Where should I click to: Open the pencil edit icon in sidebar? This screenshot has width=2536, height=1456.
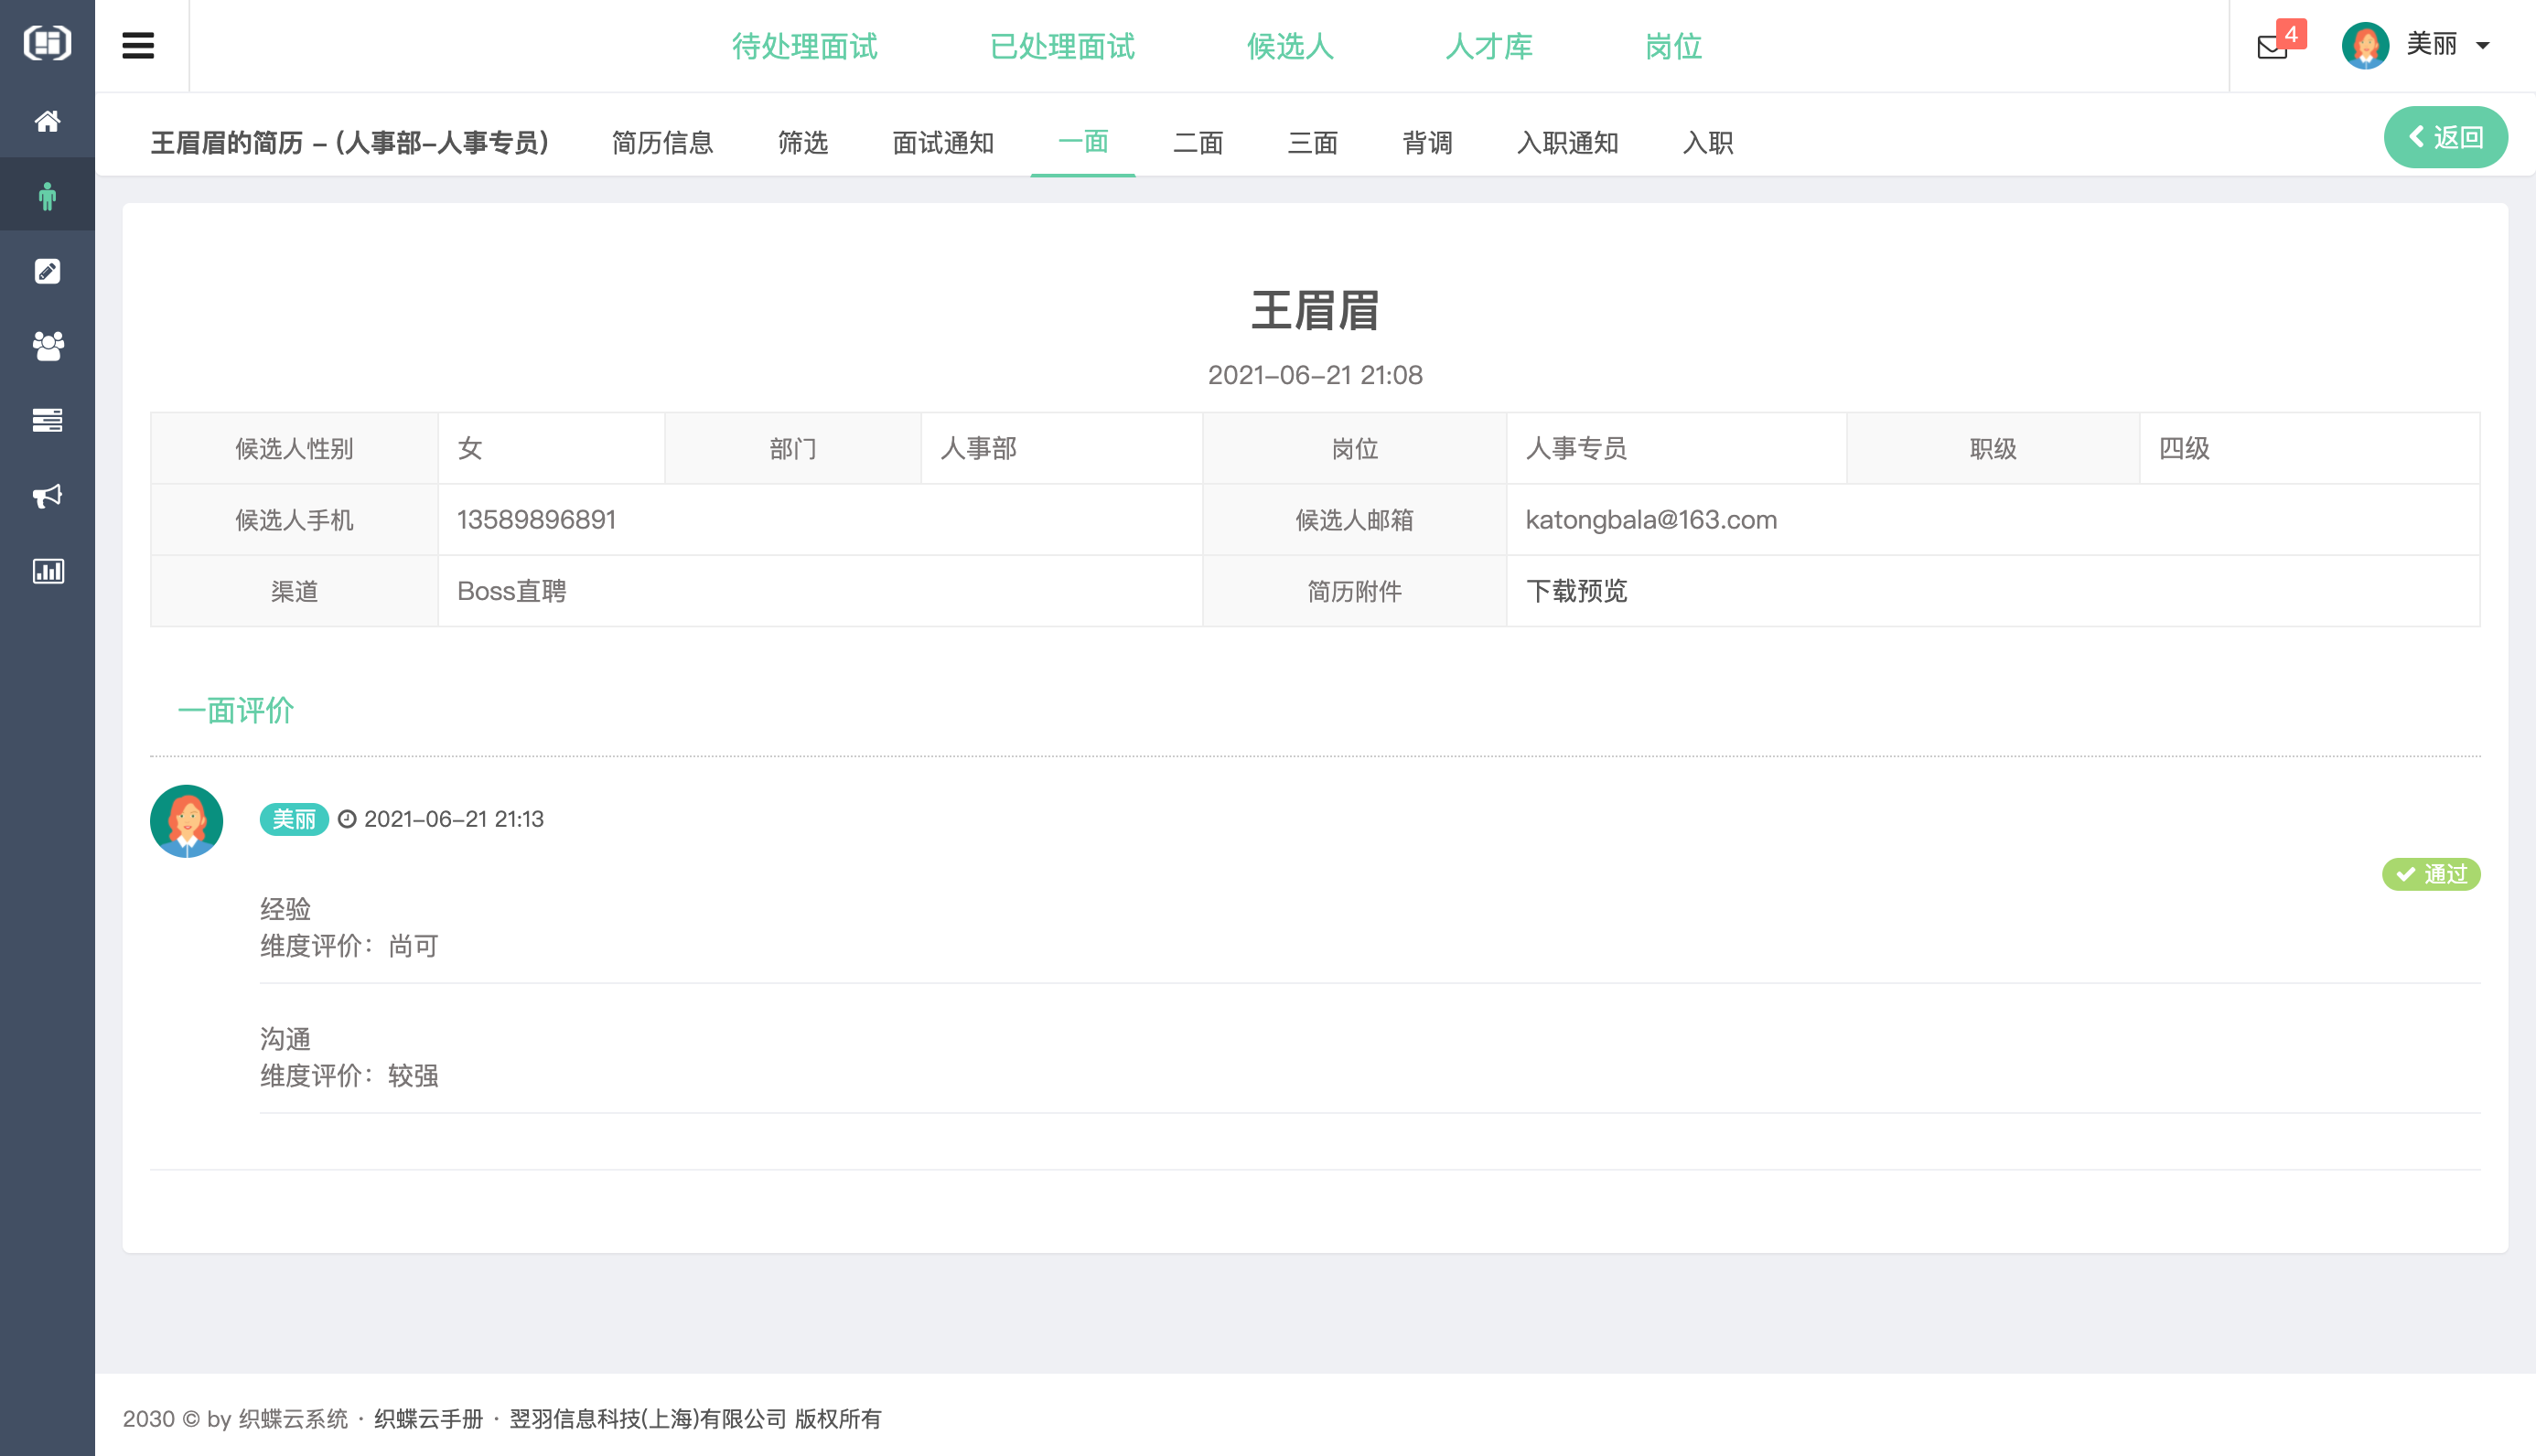point(47,270)
